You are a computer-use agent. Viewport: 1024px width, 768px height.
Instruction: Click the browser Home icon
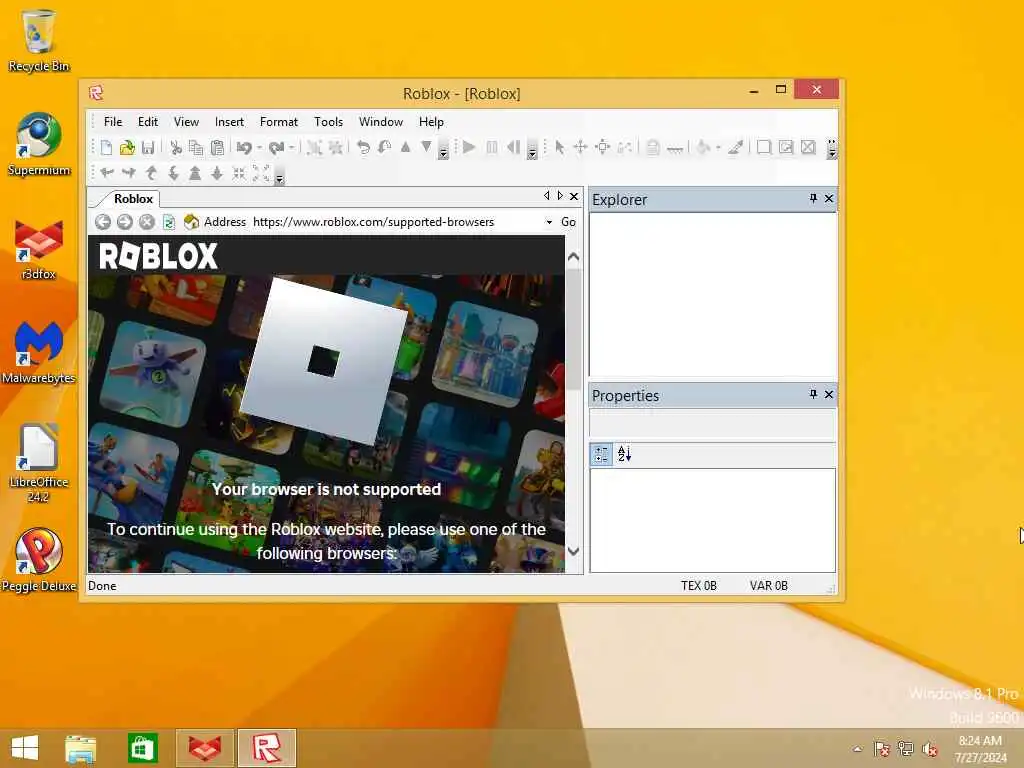point(191,222)
